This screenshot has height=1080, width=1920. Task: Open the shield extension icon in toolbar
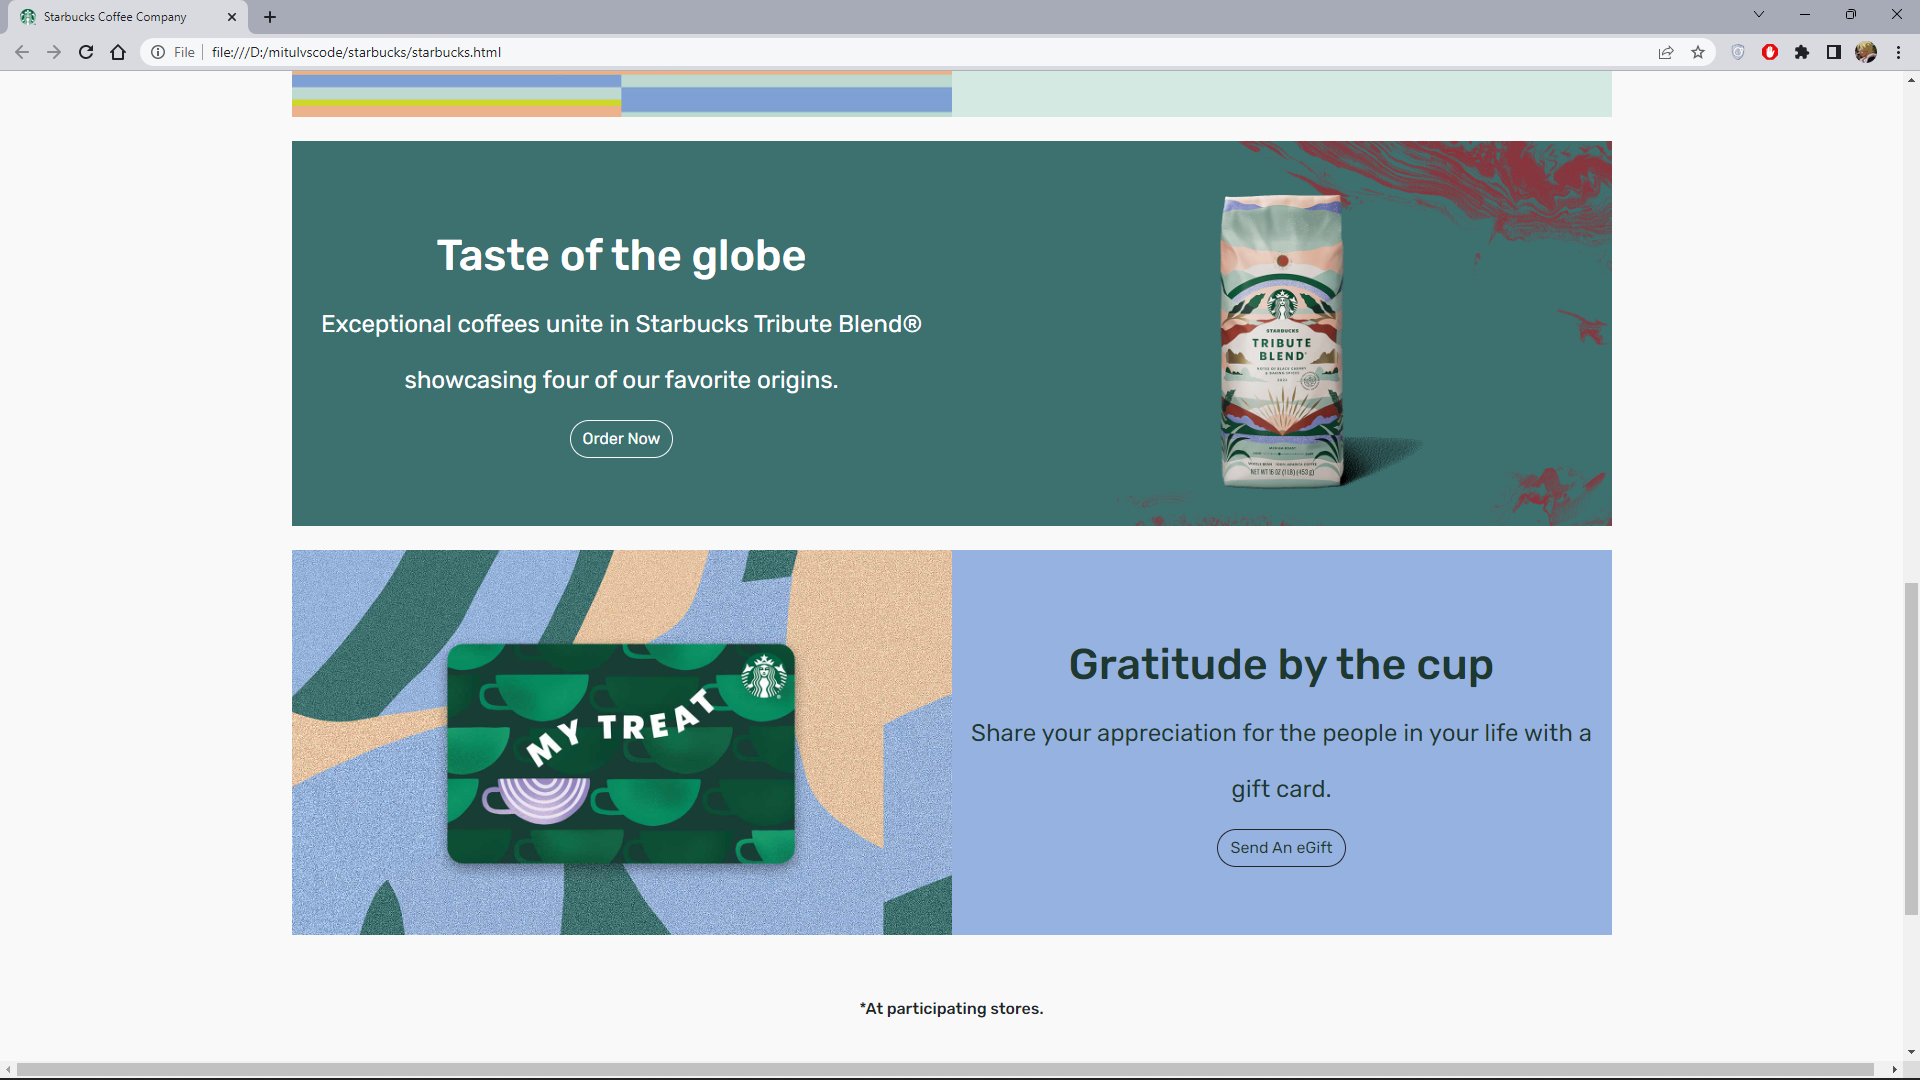click(x=1737, y=52)
